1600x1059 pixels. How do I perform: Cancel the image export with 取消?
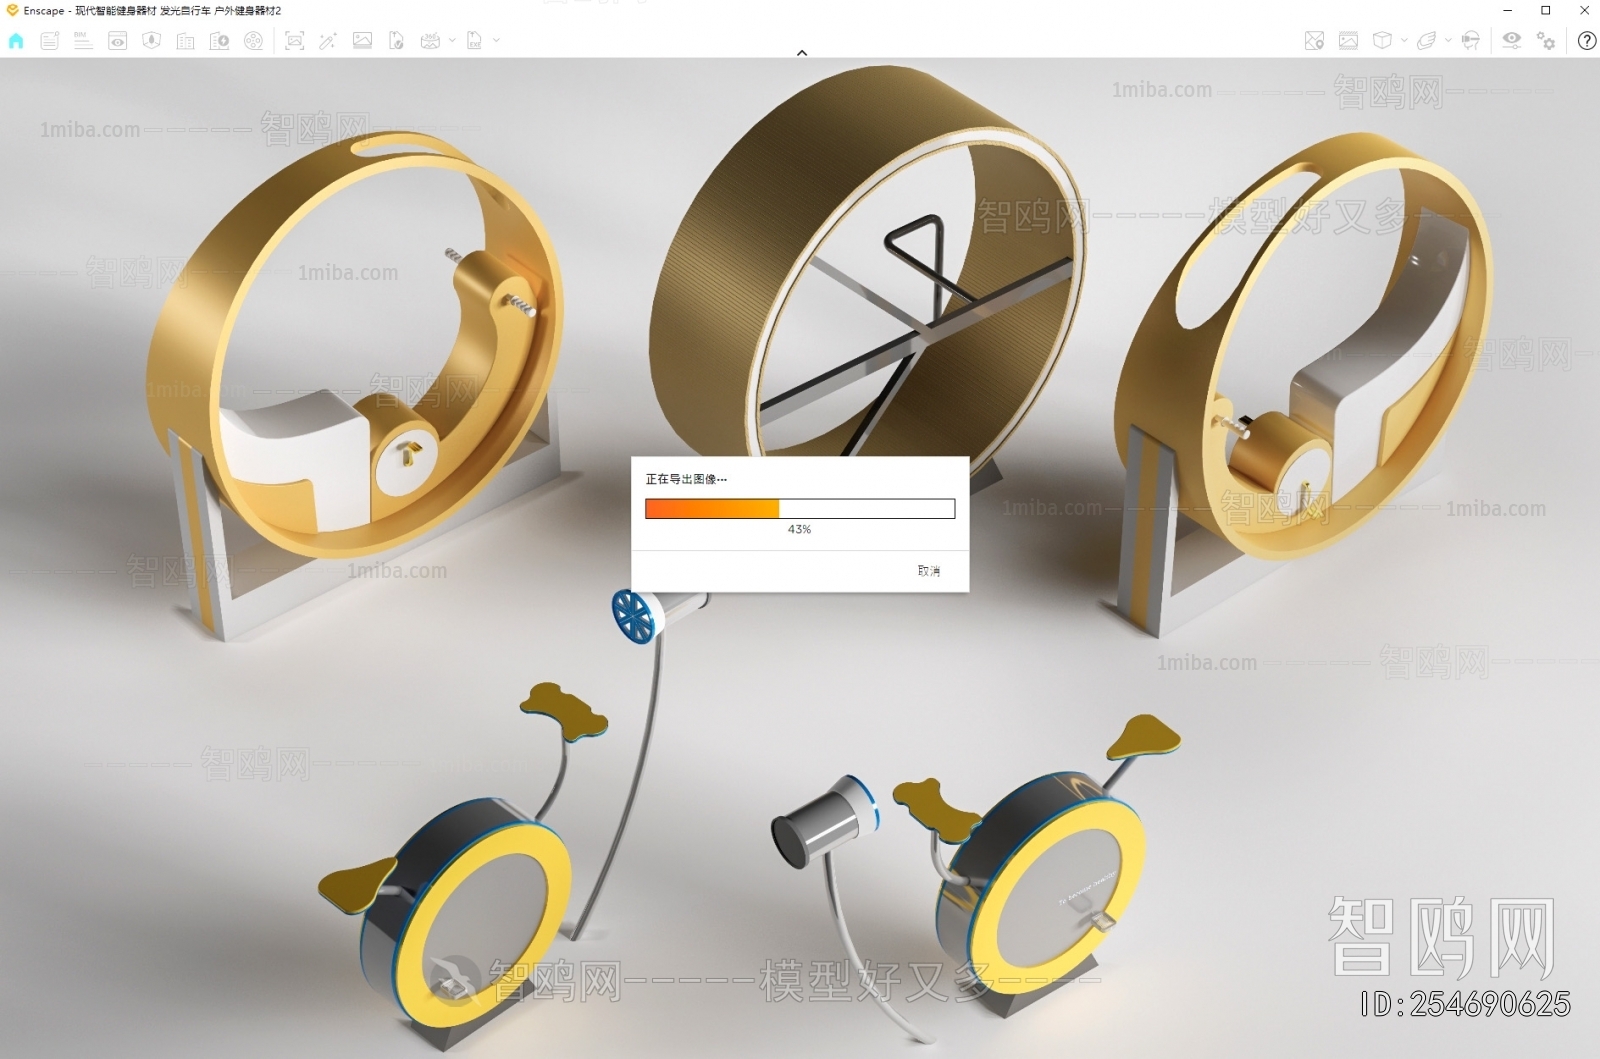pos(928,571)
